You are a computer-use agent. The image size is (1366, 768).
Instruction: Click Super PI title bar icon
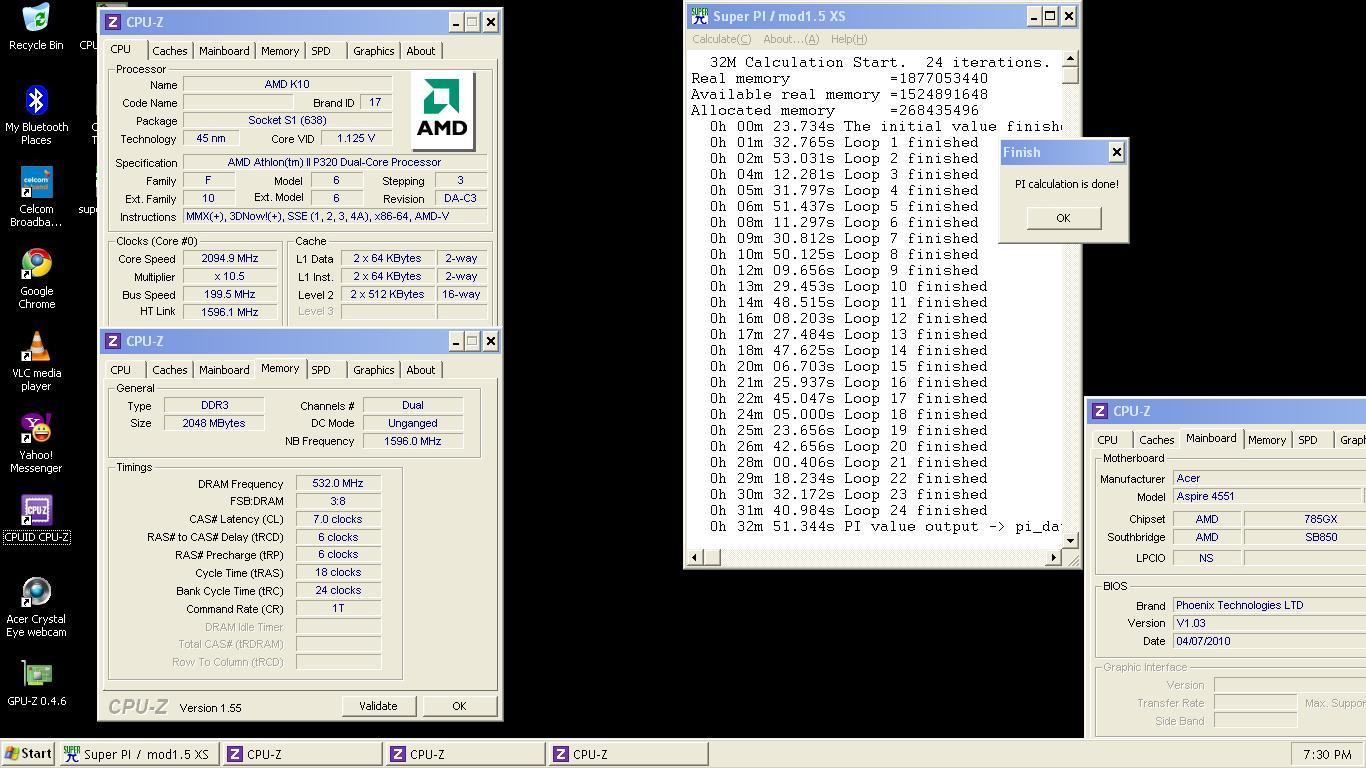(x=700, y=16)
